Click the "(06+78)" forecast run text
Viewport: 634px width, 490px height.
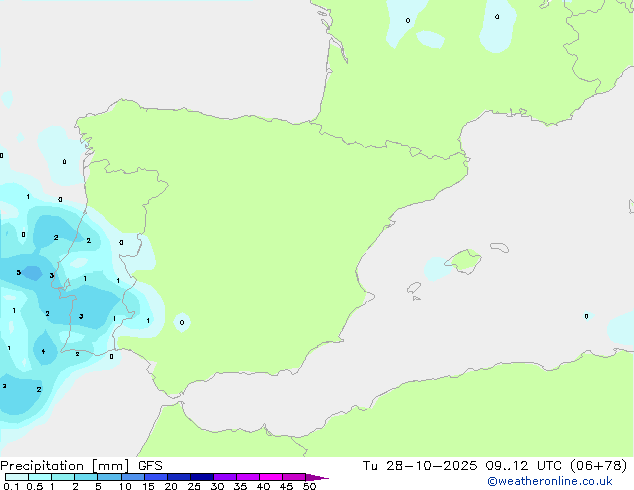[599, 466]
